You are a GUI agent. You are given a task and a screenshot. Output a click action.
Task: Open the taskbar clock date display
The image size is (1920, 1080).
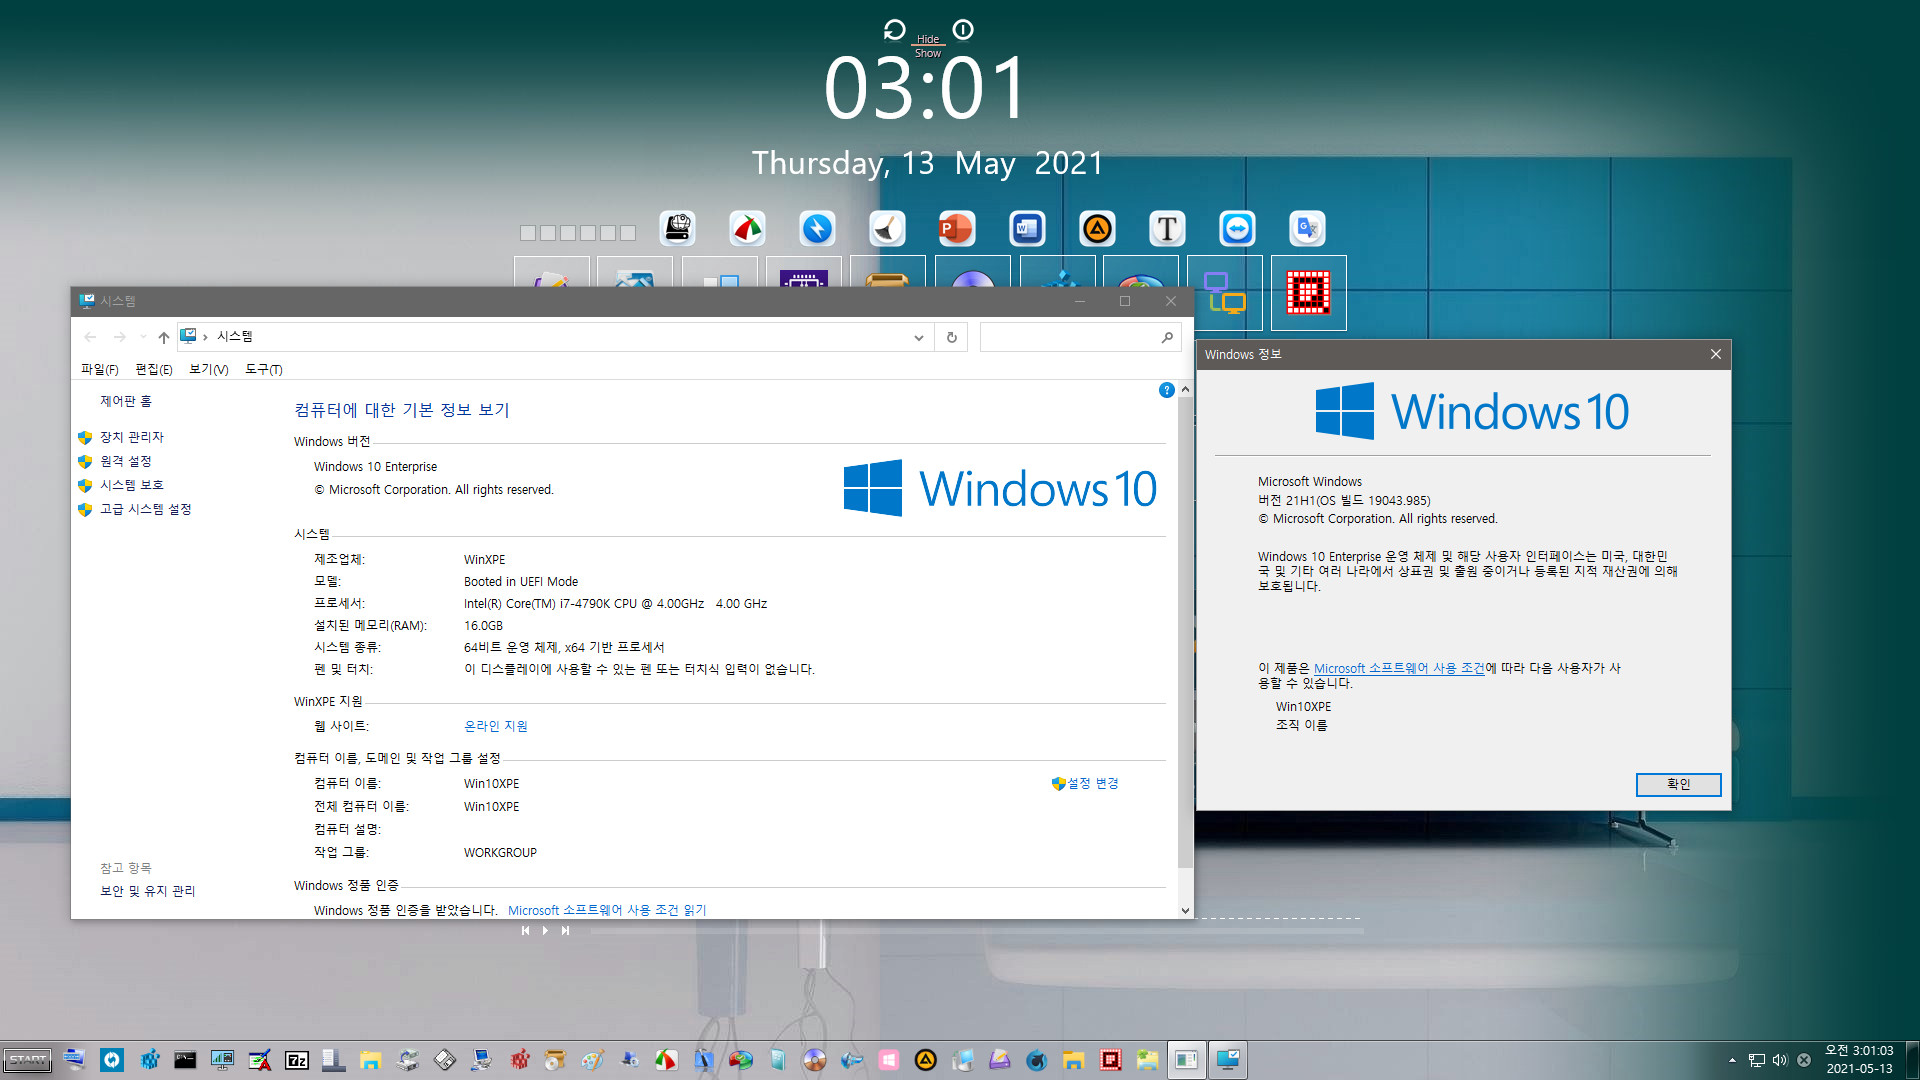(1859, 1060)
